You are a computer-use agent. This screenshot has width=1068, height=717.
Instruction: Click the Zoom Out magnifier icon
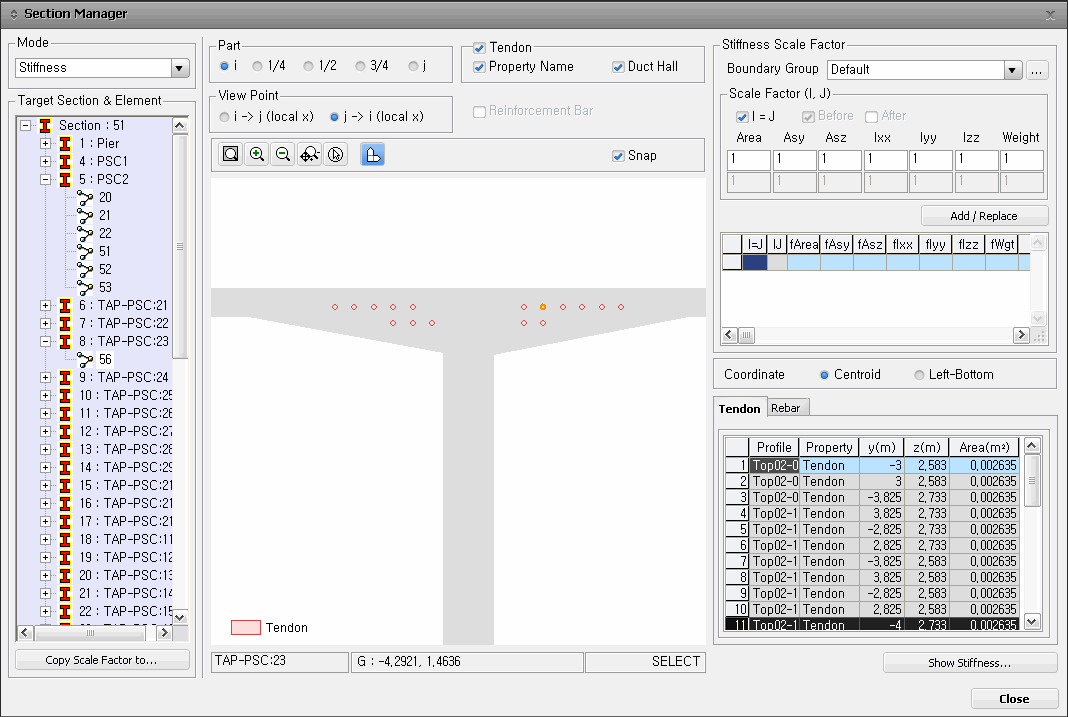point(283,155)
